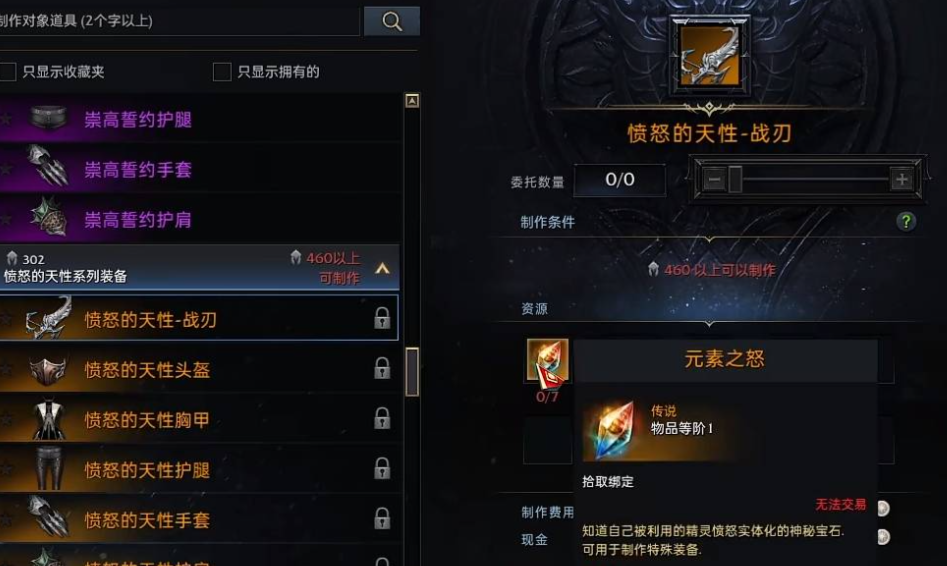Increase 委托数量 with the plus button
Image resolution: width=947 pixels, height=566 pixels.
pos(901,179)
